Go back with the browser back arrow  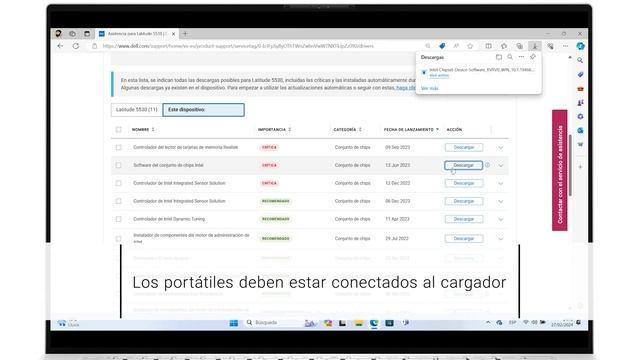point(60,46)
